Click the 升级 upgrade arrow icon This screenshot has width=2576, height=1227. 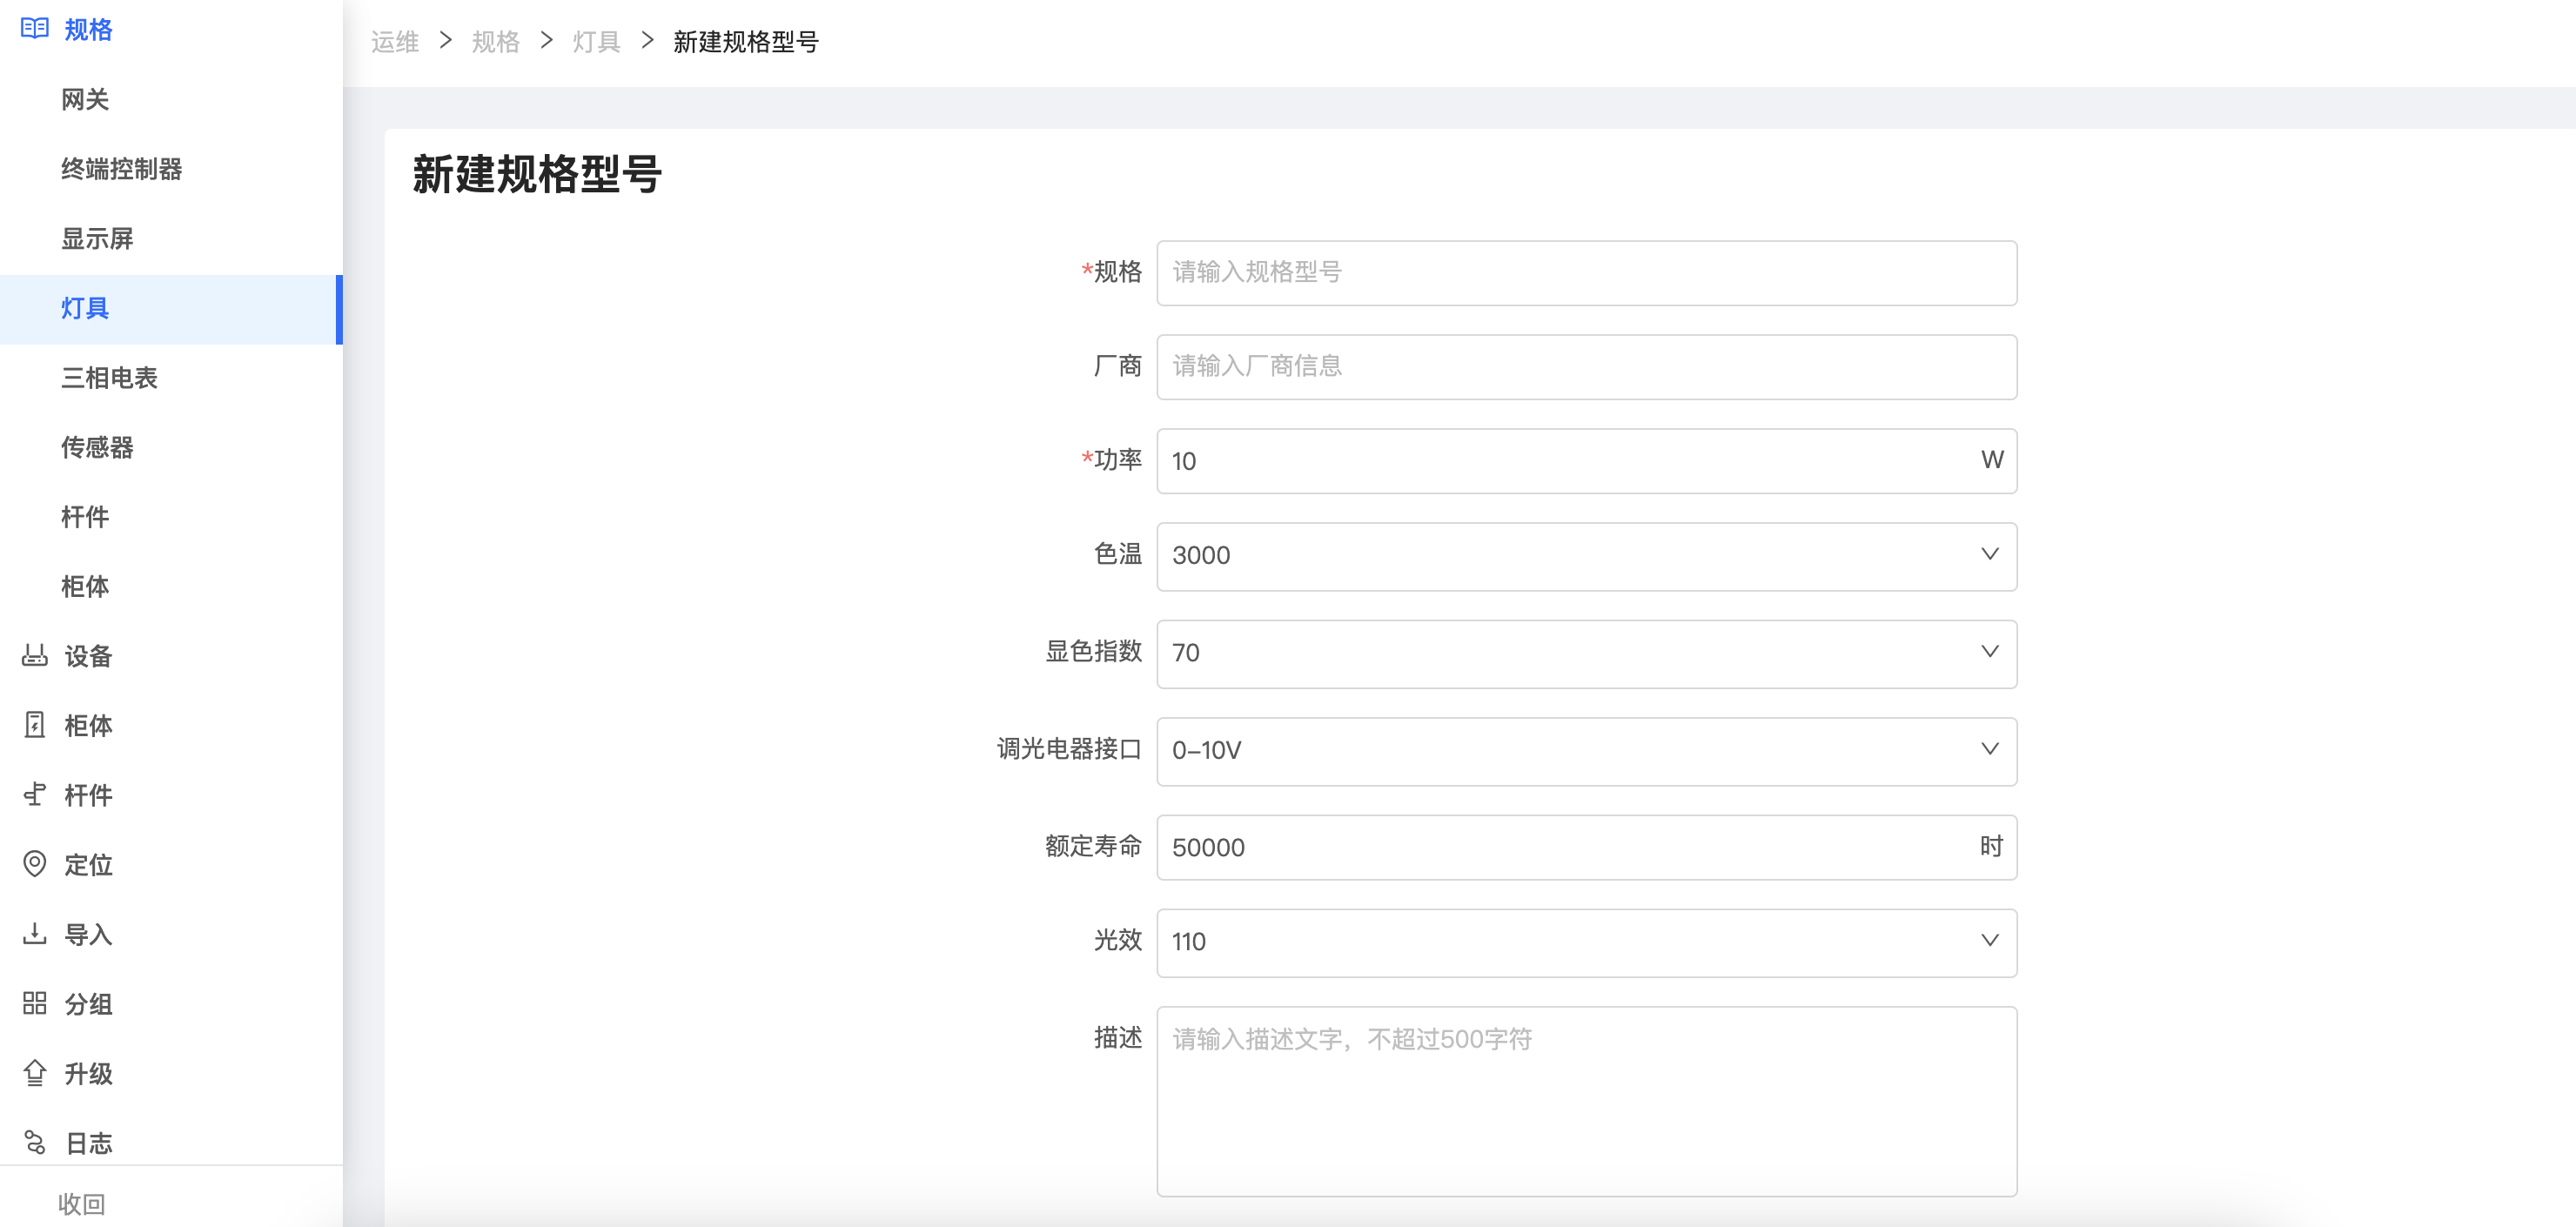pyautogui.click(x=35, y=1073)
